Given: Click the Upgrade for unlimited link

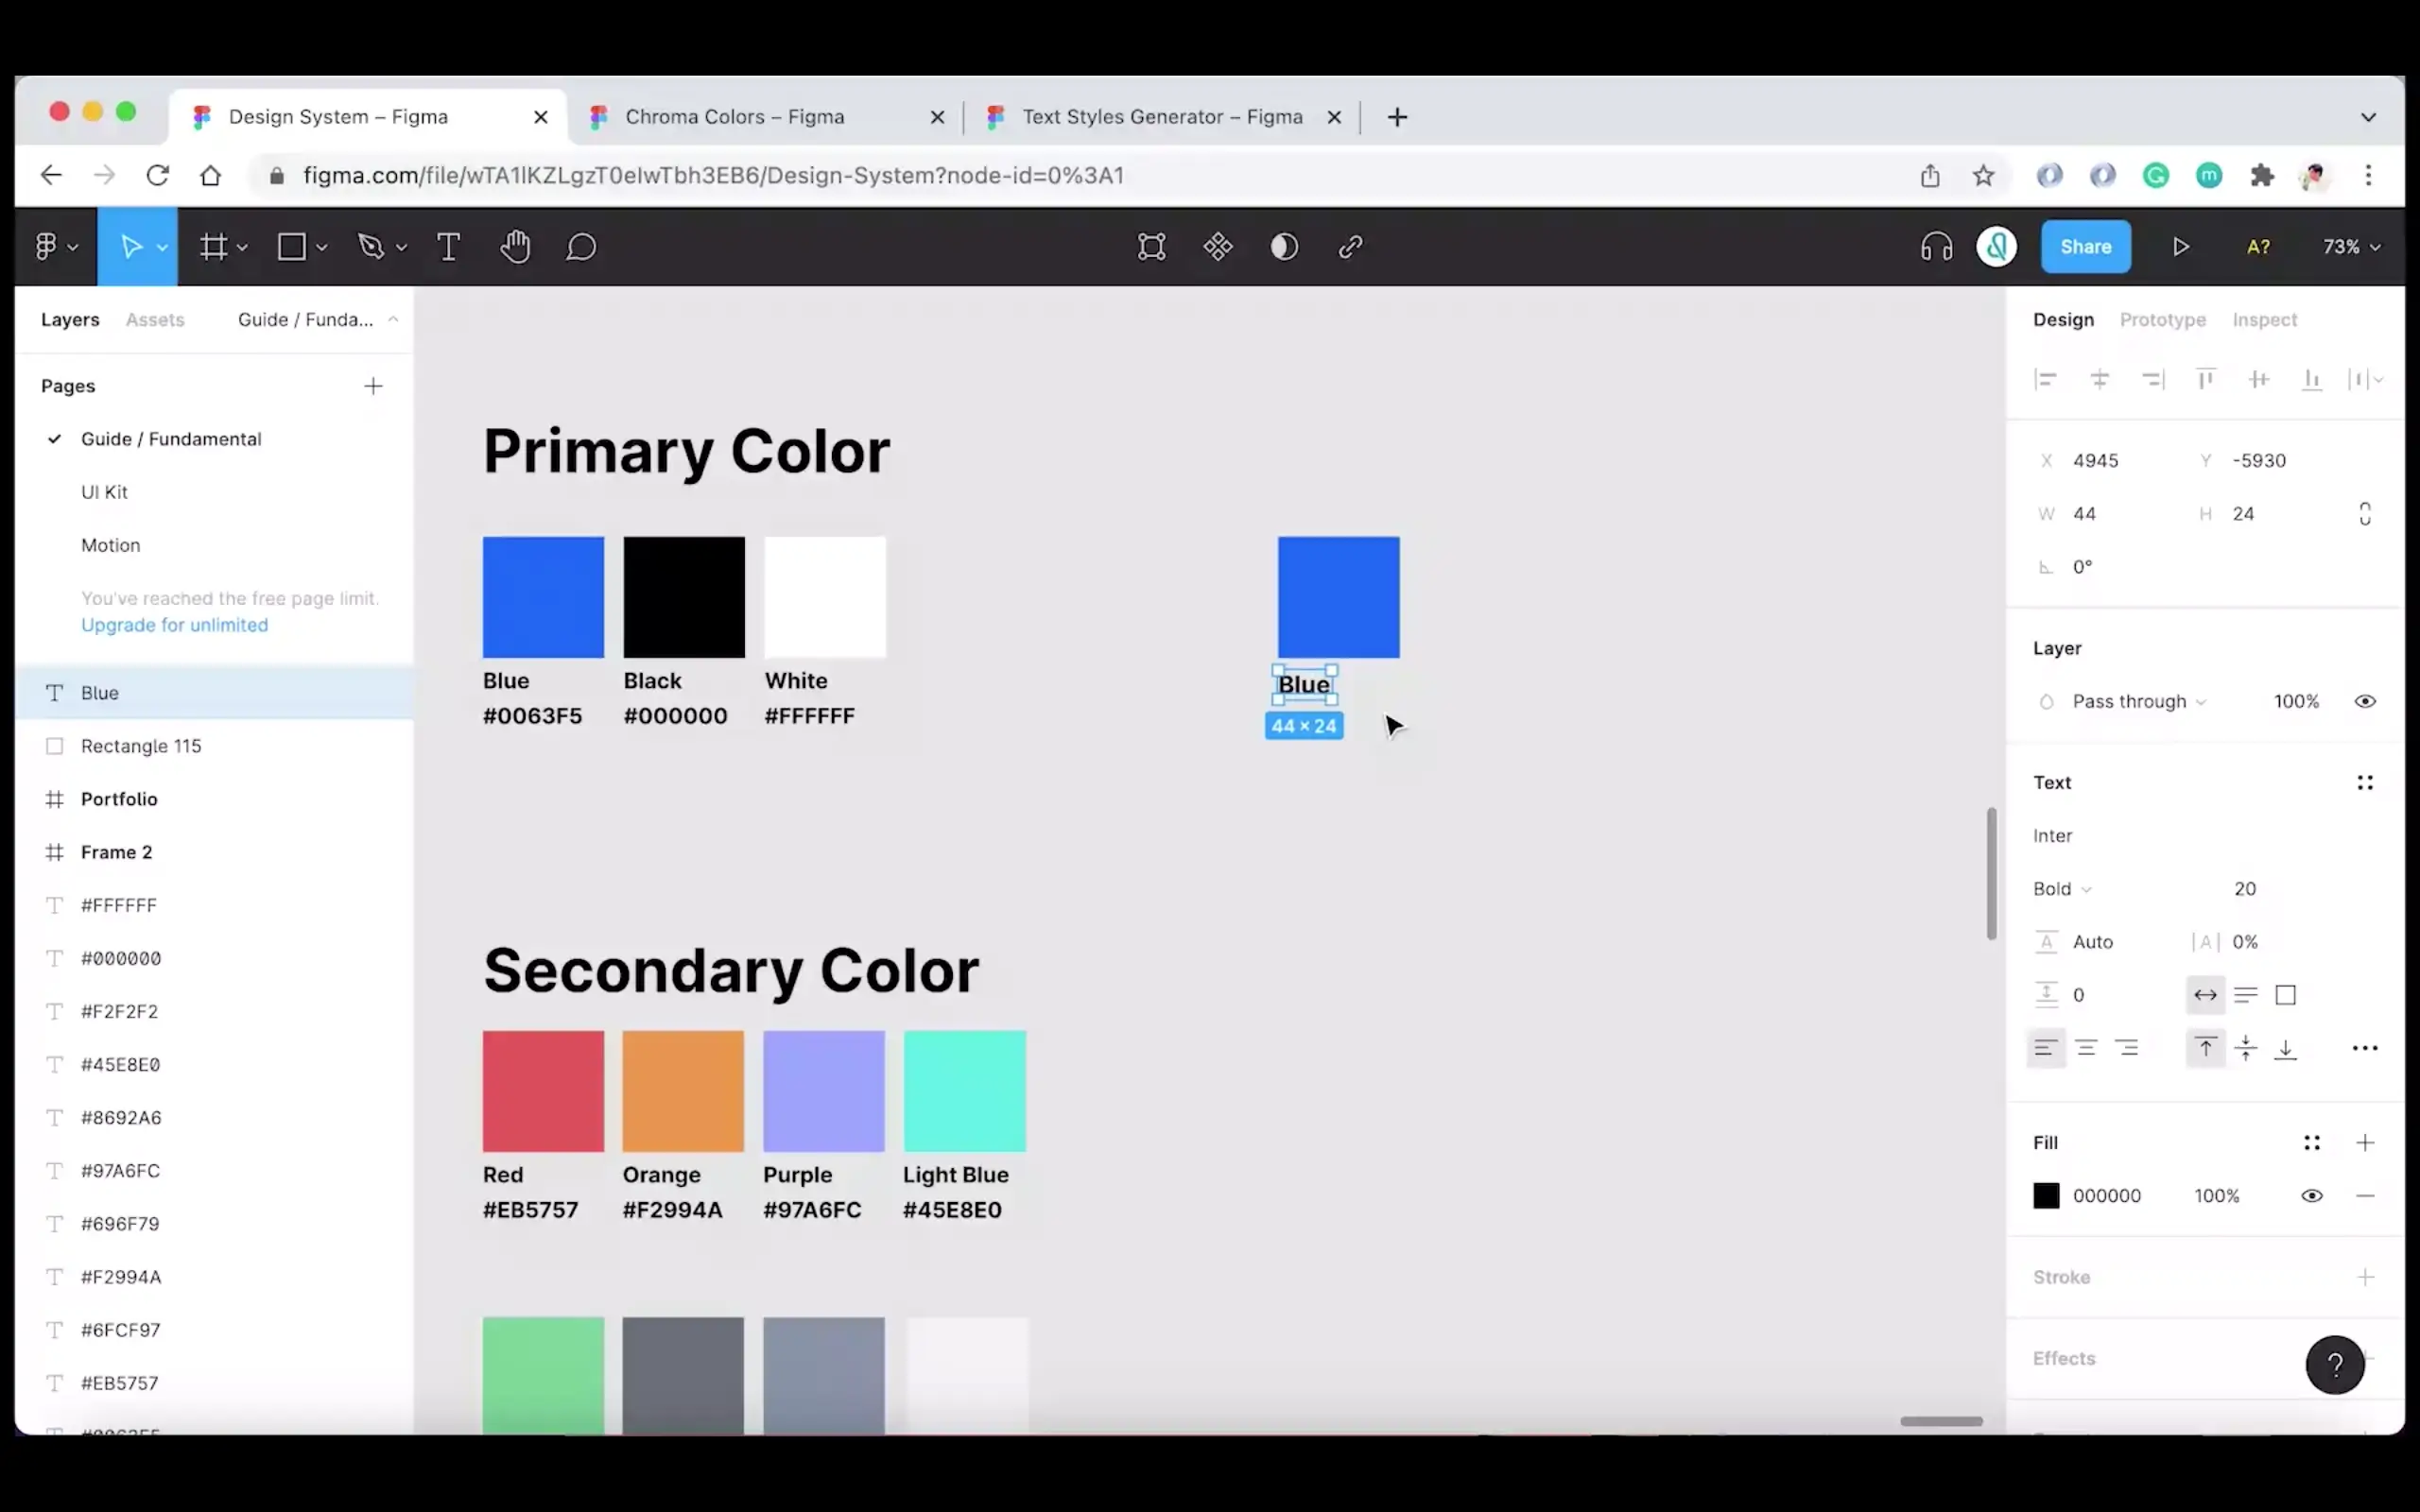Looking at the screenshot, I should 174,625.
